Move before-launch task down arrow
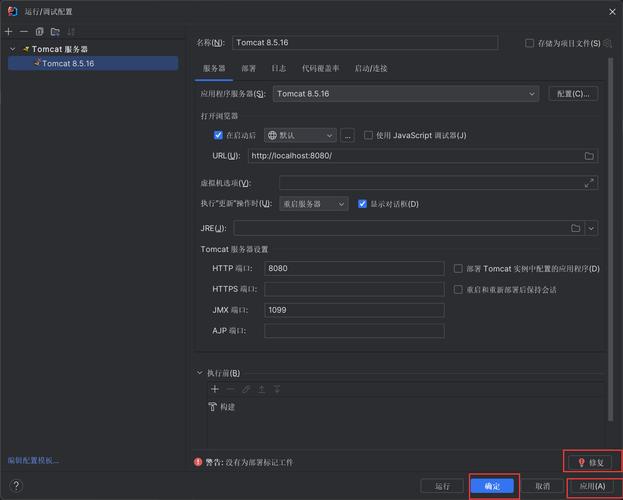Viewport: 623px width, 500px height. tap(277, 389)
